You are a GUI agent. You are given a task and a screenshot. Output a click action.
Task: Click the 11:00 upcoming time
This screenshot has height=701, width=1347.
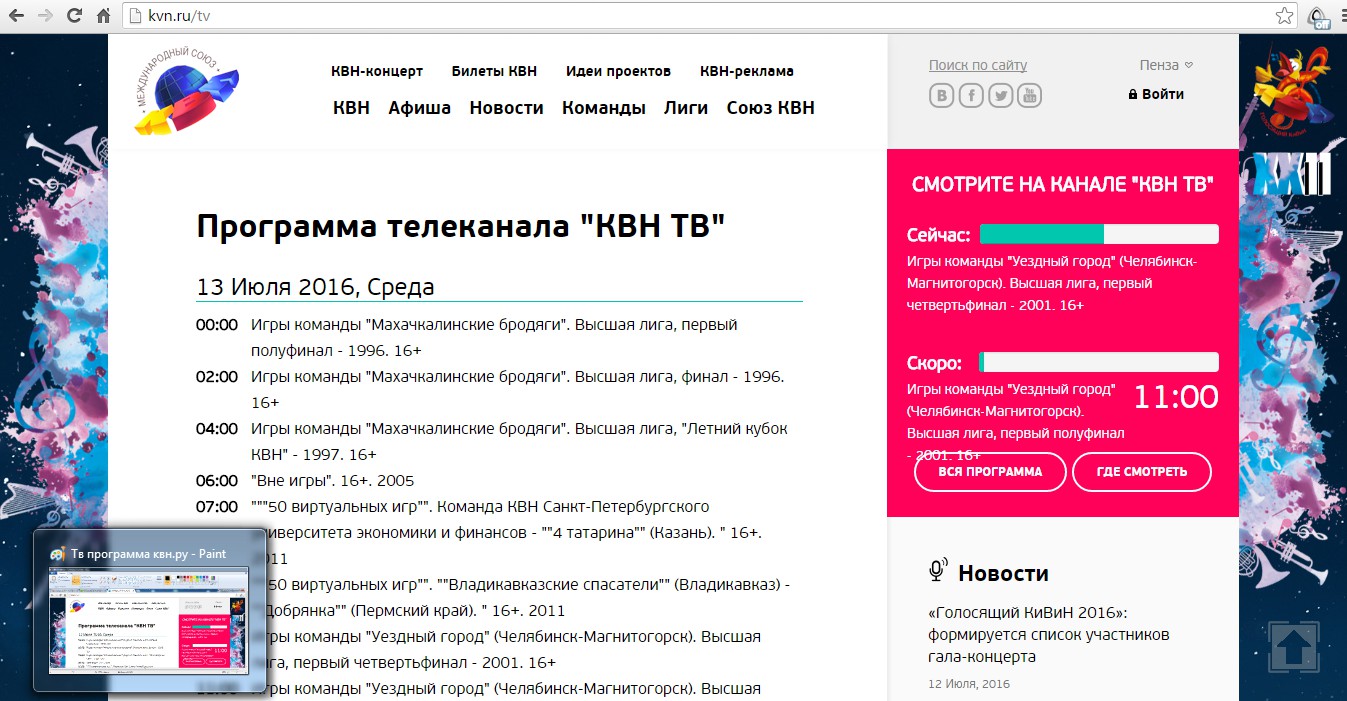(1175, 397)
